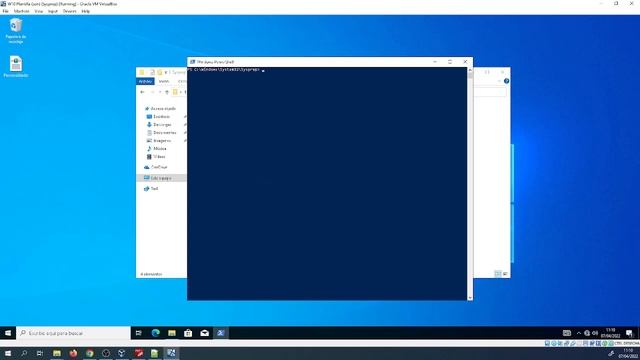Open Música in Explorer sidebar
The height and width of the screenshot is (360, 640).
pos(157,149)
